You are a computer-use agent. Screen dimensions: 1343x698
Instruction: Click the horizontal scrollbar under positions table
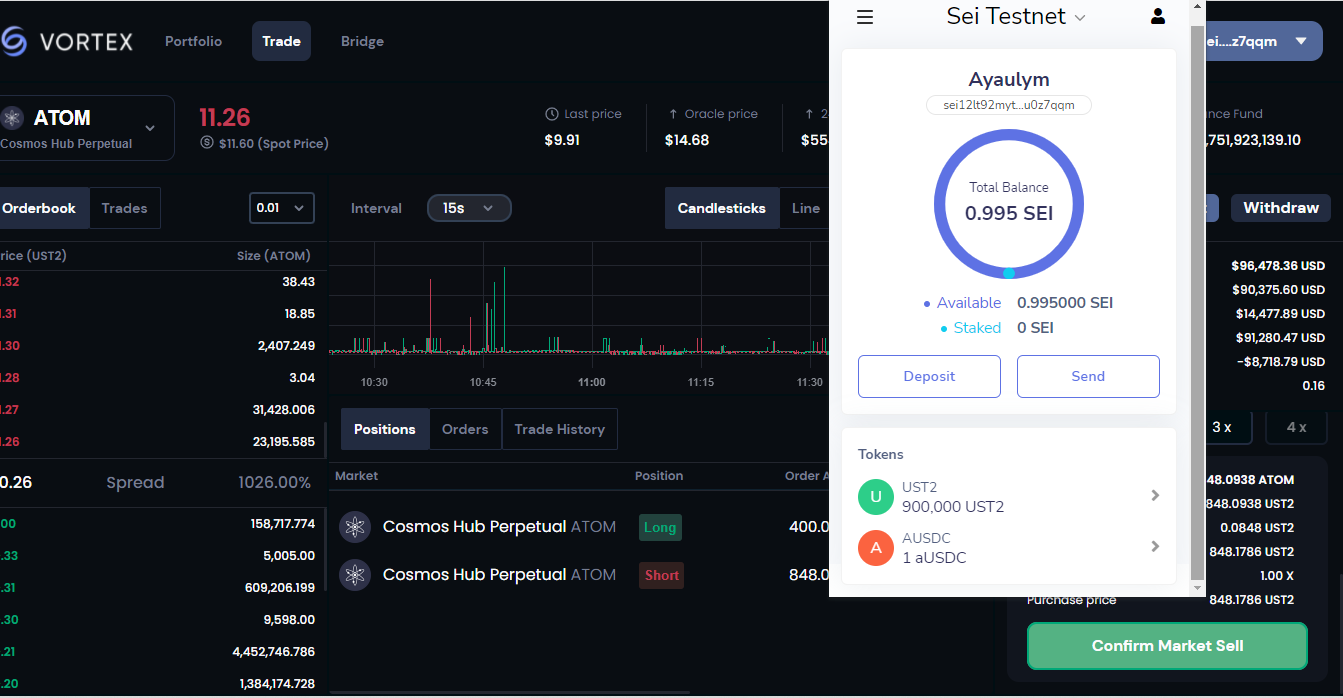click(510, 691)
